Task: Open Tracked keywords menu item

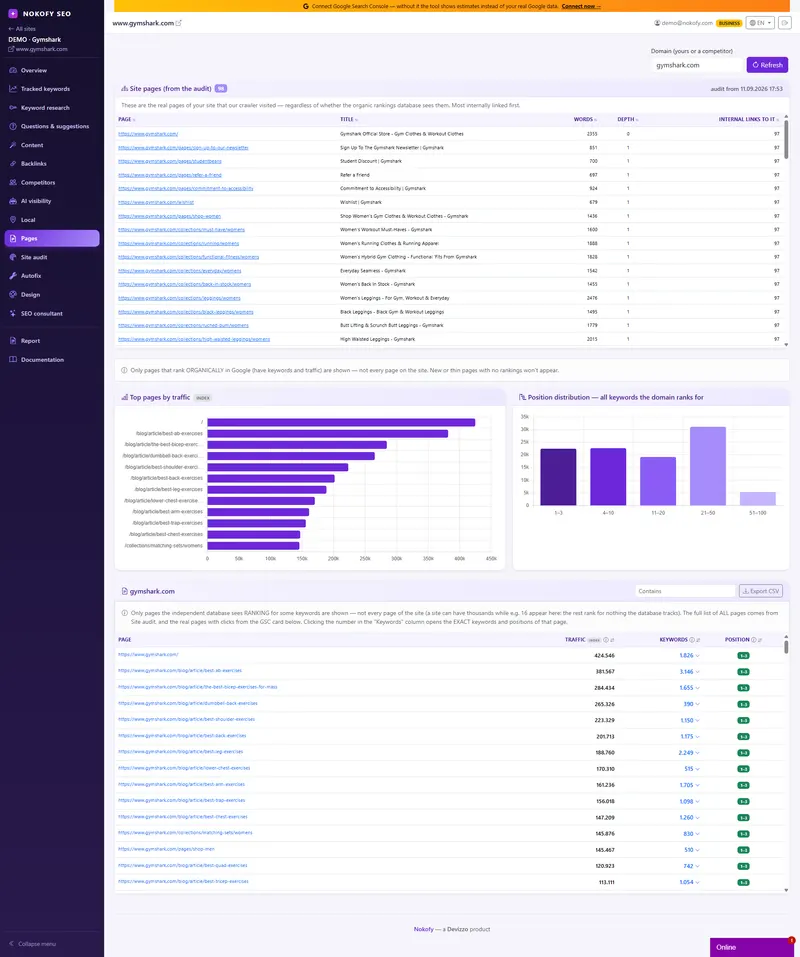Action: pyautogui.click(x=52, y=88)
